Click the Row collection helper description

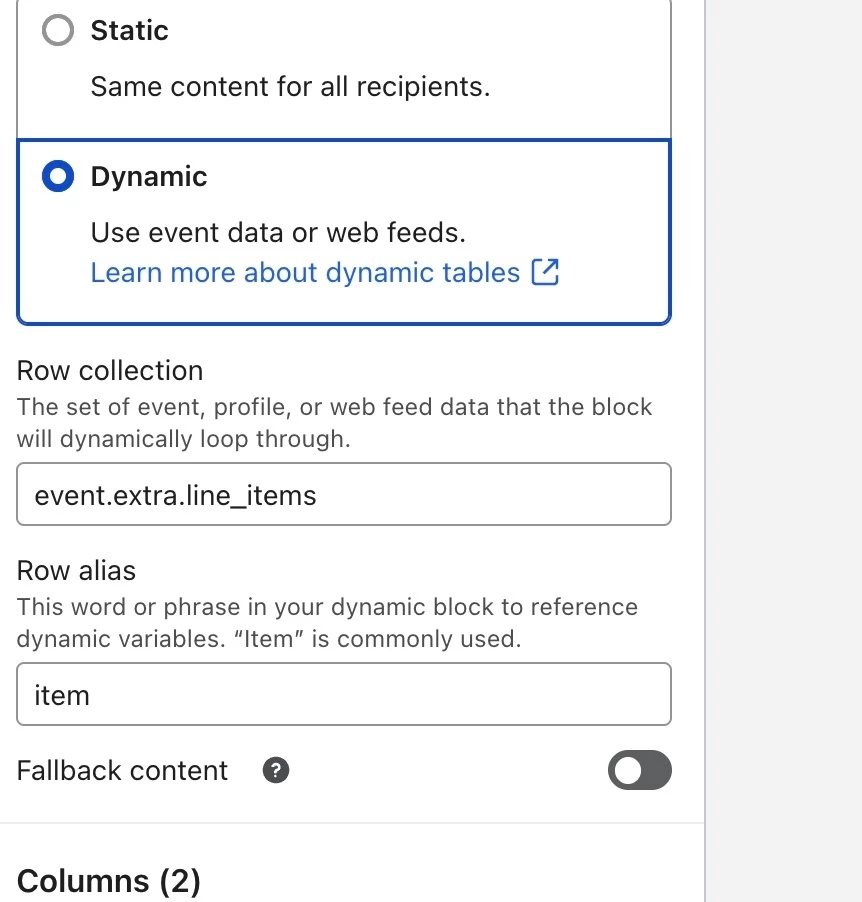334,422
